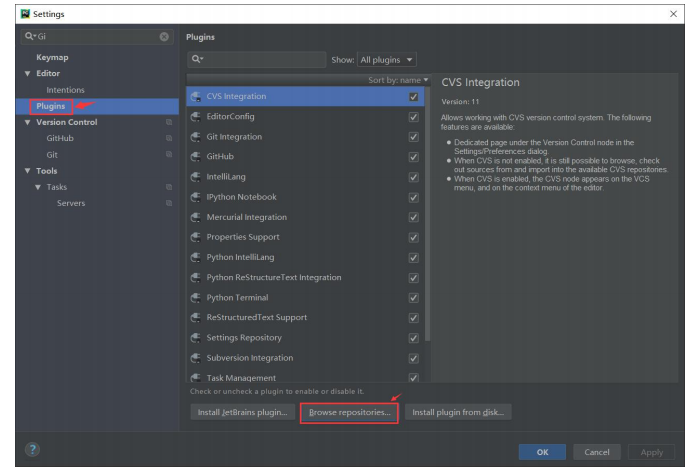Viewport: 697px width, 473px height.
Task: Select the Python IntelliLang plugin row
Action: pos(305,257)
